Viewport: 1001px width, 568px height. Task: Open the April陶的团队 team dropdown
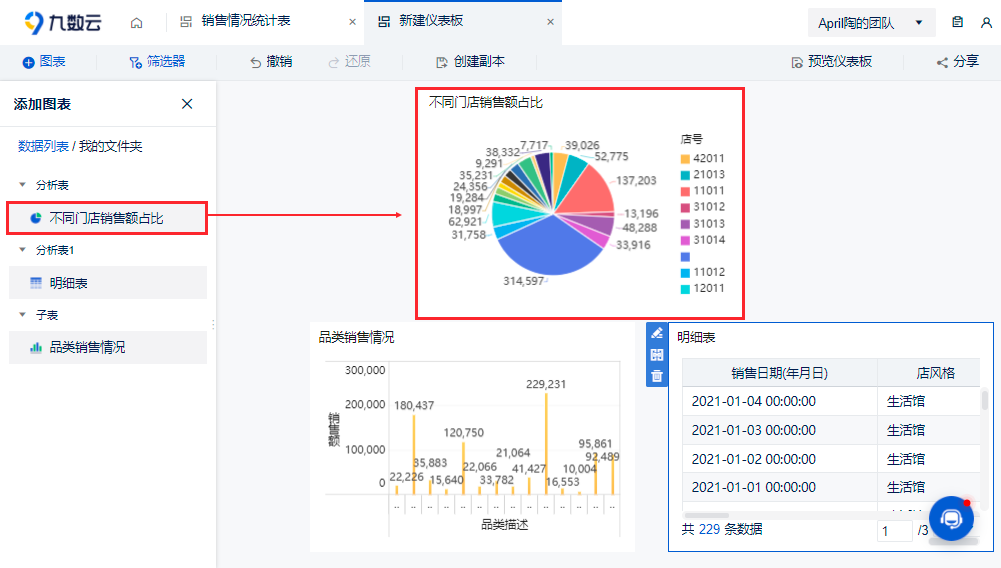(871, 23)
